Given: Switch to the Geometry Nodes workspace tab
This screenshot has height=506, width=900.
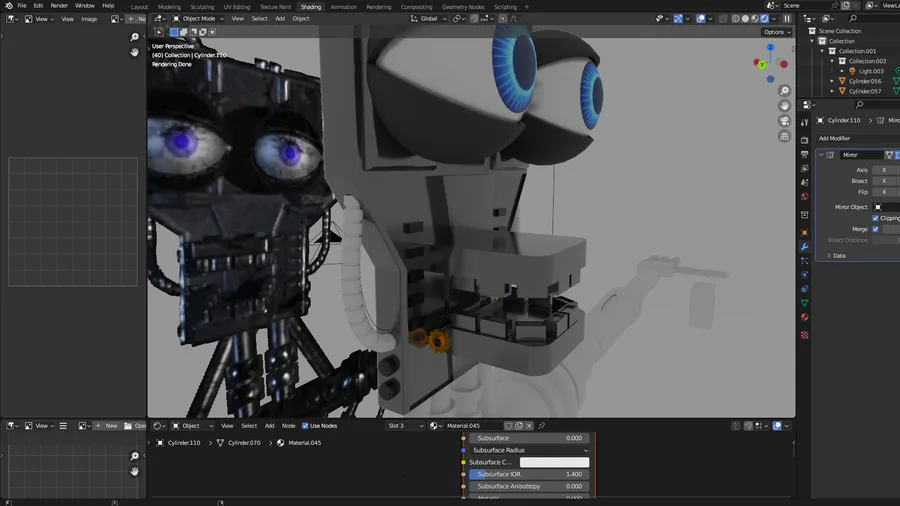Looking at the screenshot, I should pos(463,7).
